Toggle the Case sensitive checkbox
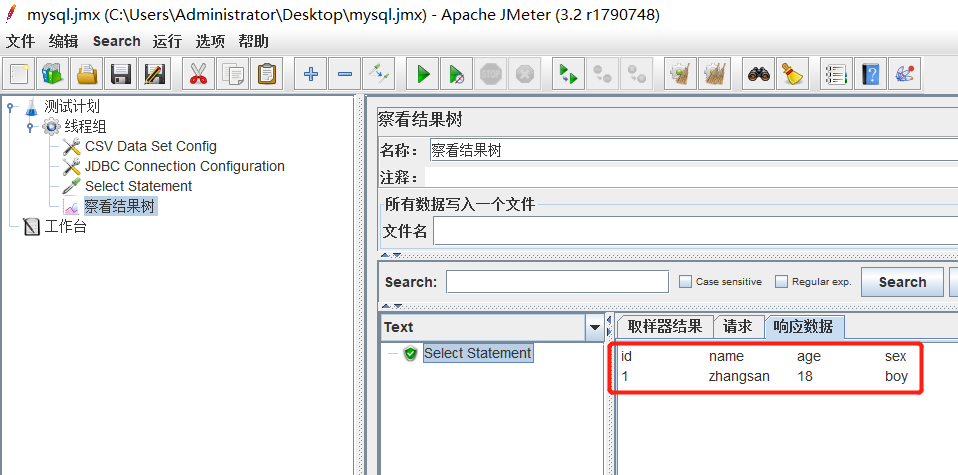958x475 pixels. [x=686, y=282]
